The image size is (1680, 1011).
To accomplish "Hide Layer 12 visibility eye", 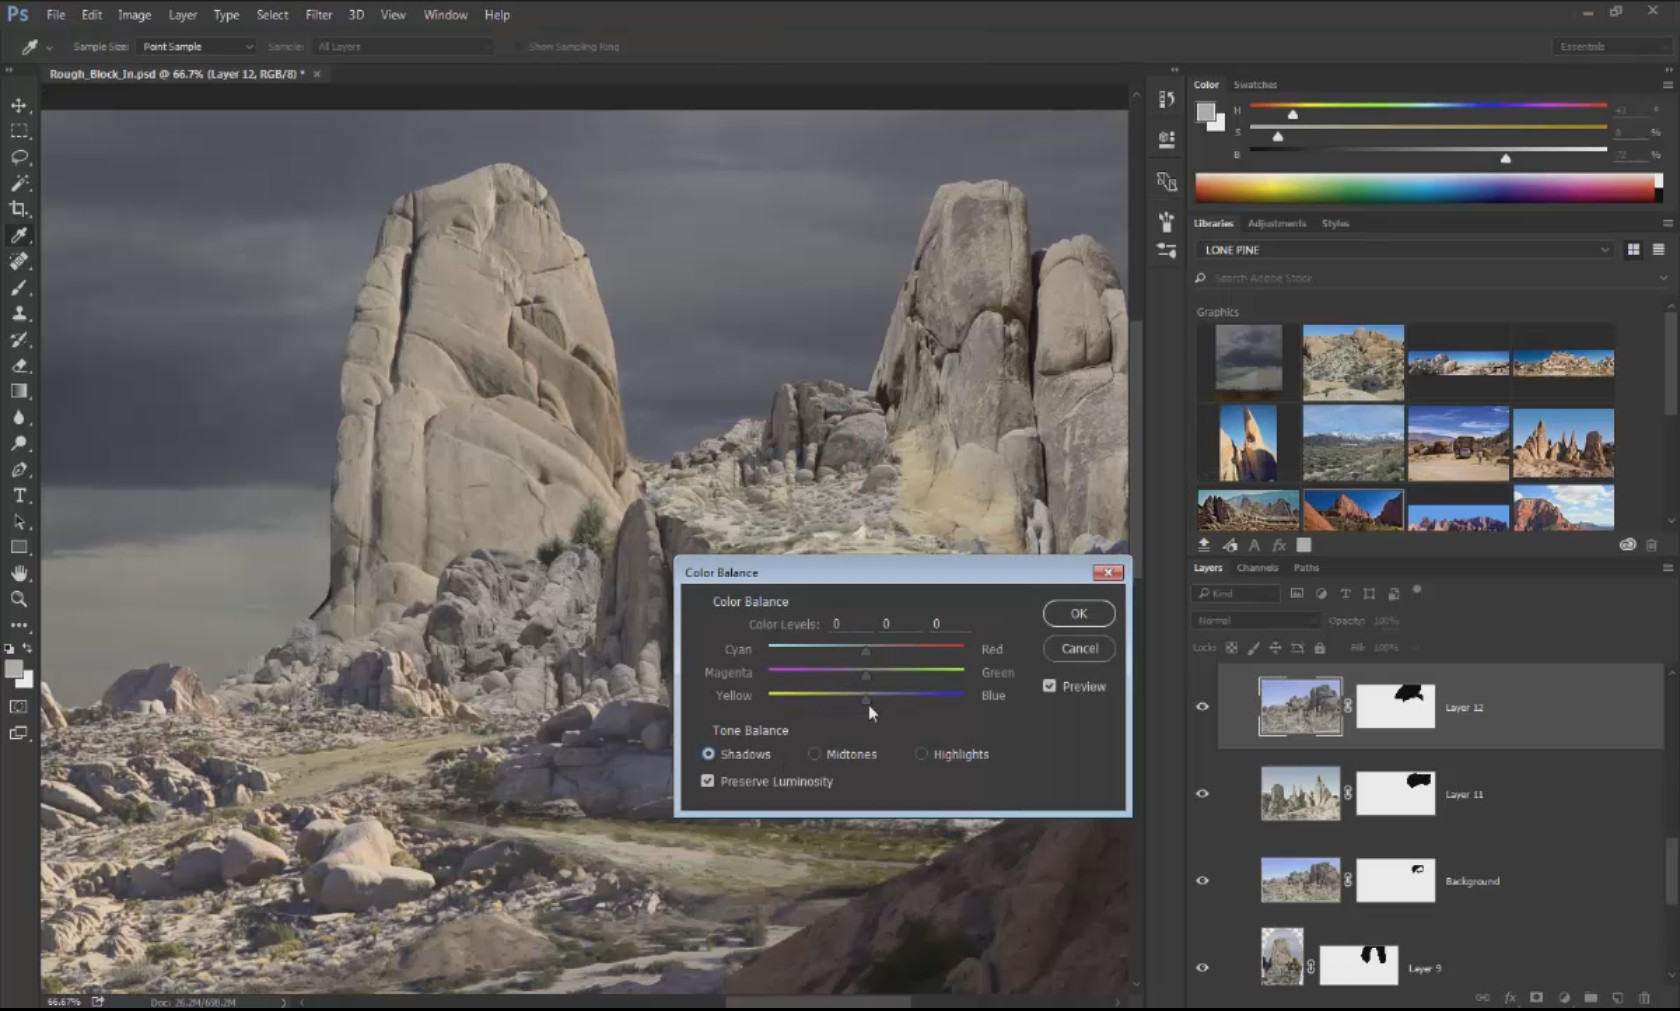I will [1202, 707].
